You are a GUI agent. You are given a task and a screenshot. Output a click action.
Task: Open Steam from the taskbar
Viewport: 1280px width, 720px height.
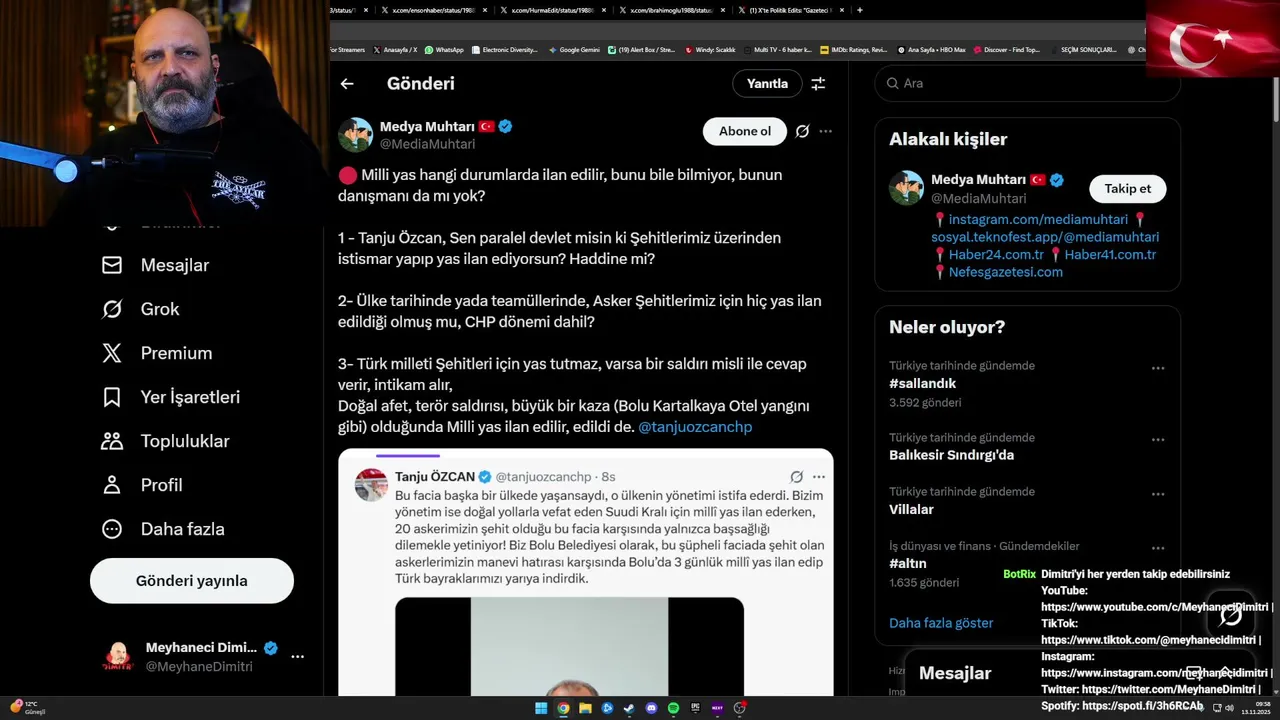click(629, 708)
